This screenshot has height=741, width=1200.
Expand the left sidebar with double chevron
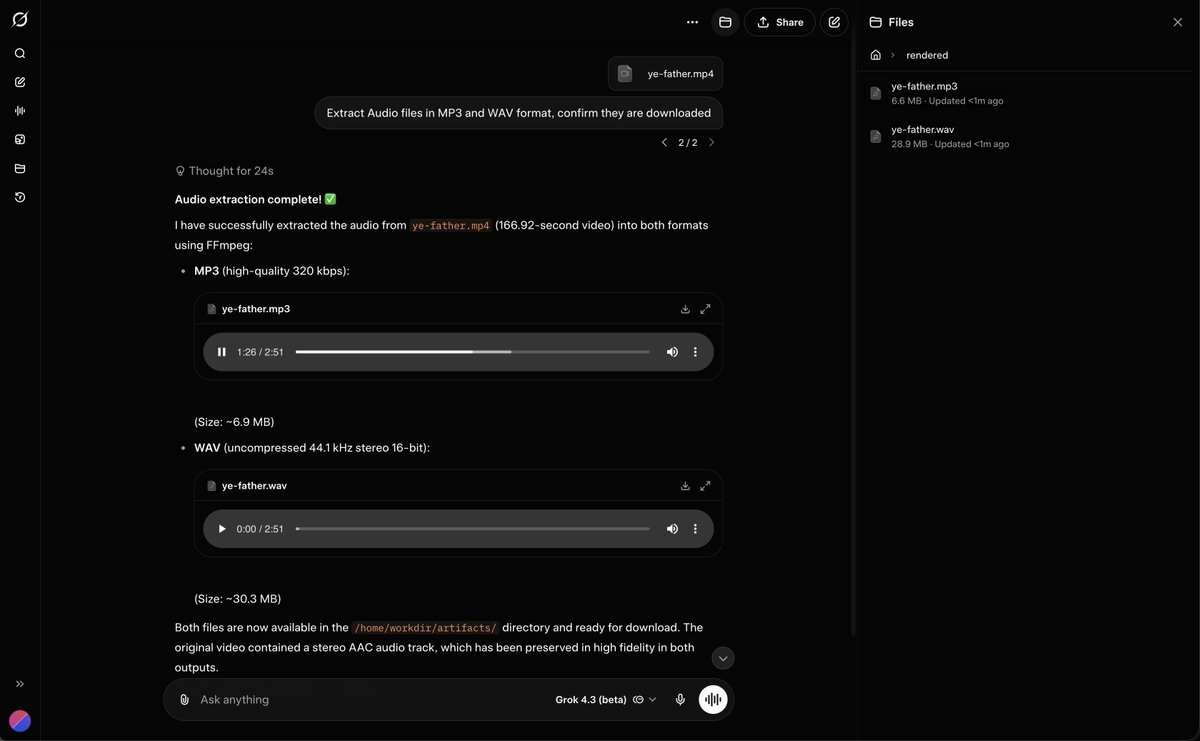[x=20, y=684]
